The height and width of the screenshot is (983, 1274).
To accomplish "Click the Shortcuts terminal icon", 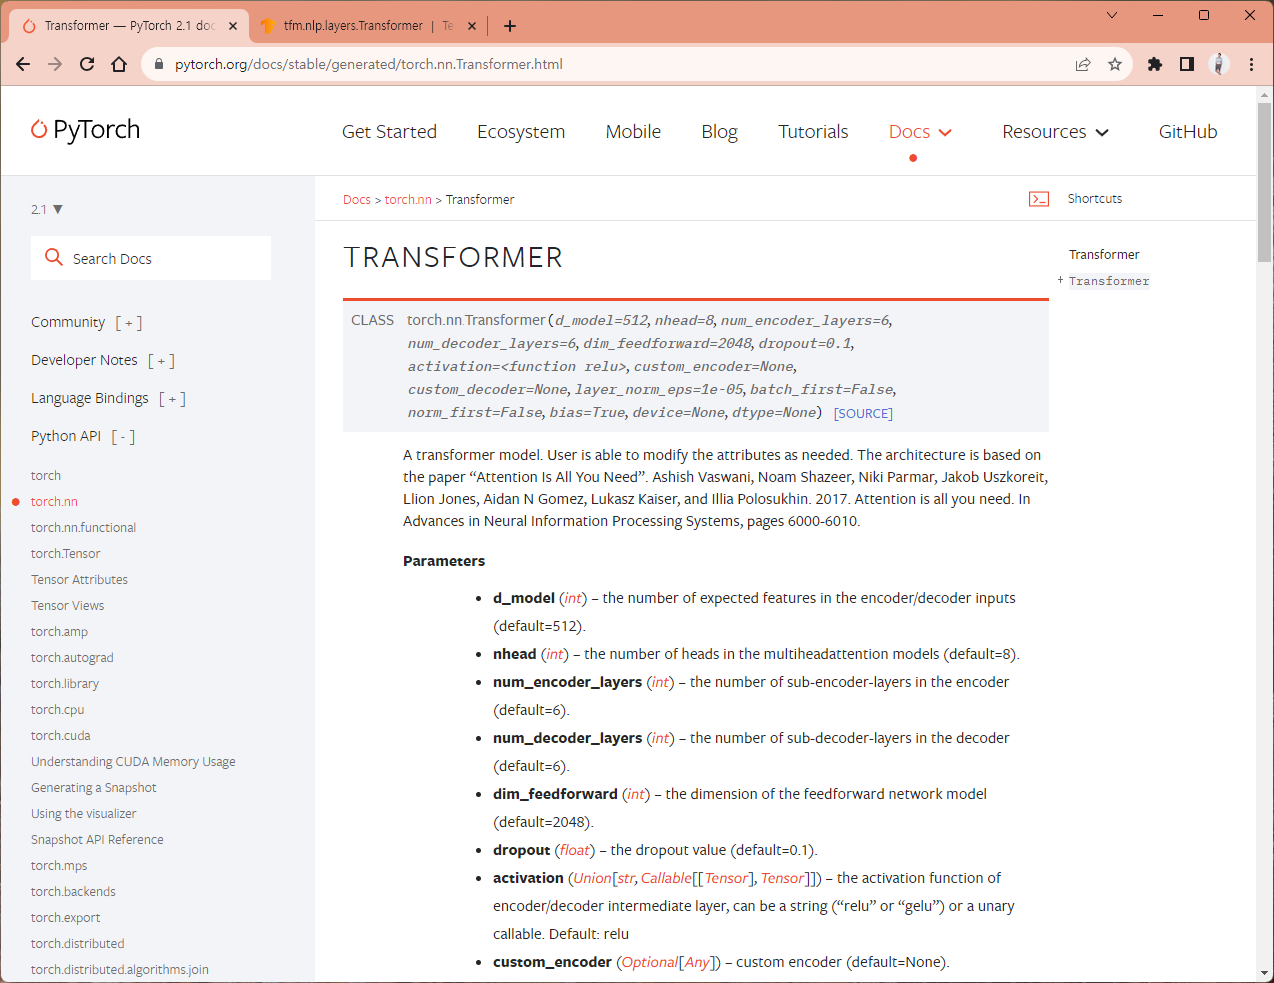I will tap(1039, 199).
